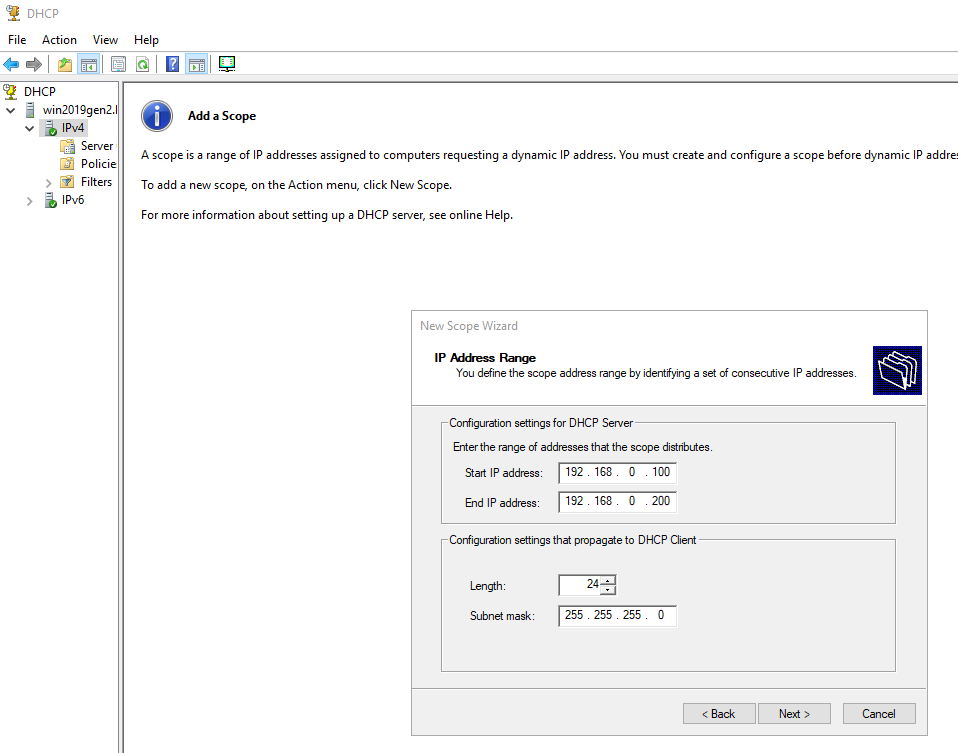Select the IPv6 label in tree

point(73,200)
